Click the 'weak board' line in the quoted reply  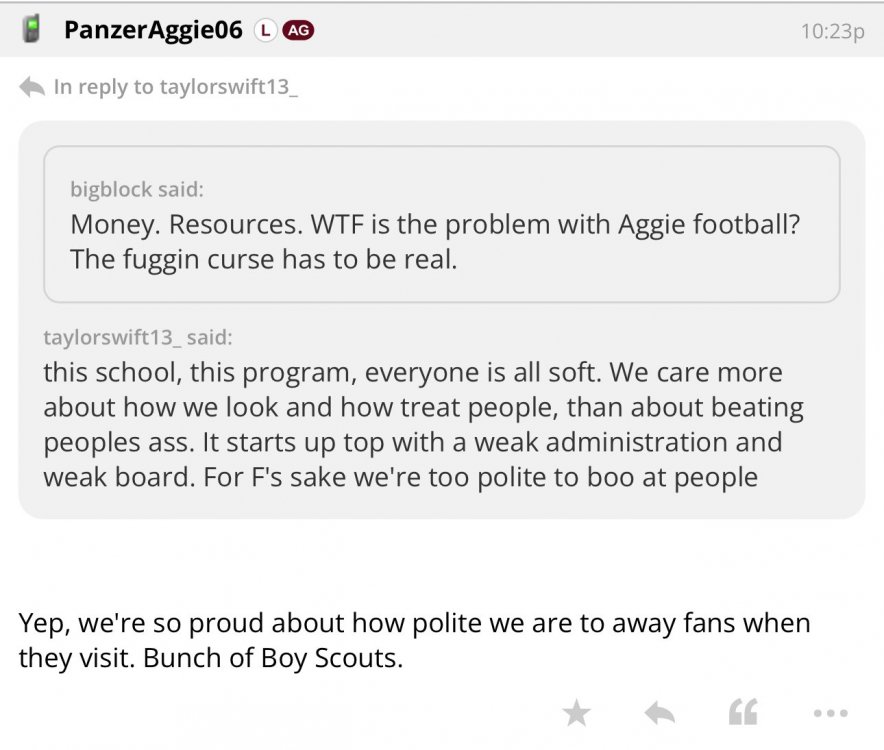(400, 477)
